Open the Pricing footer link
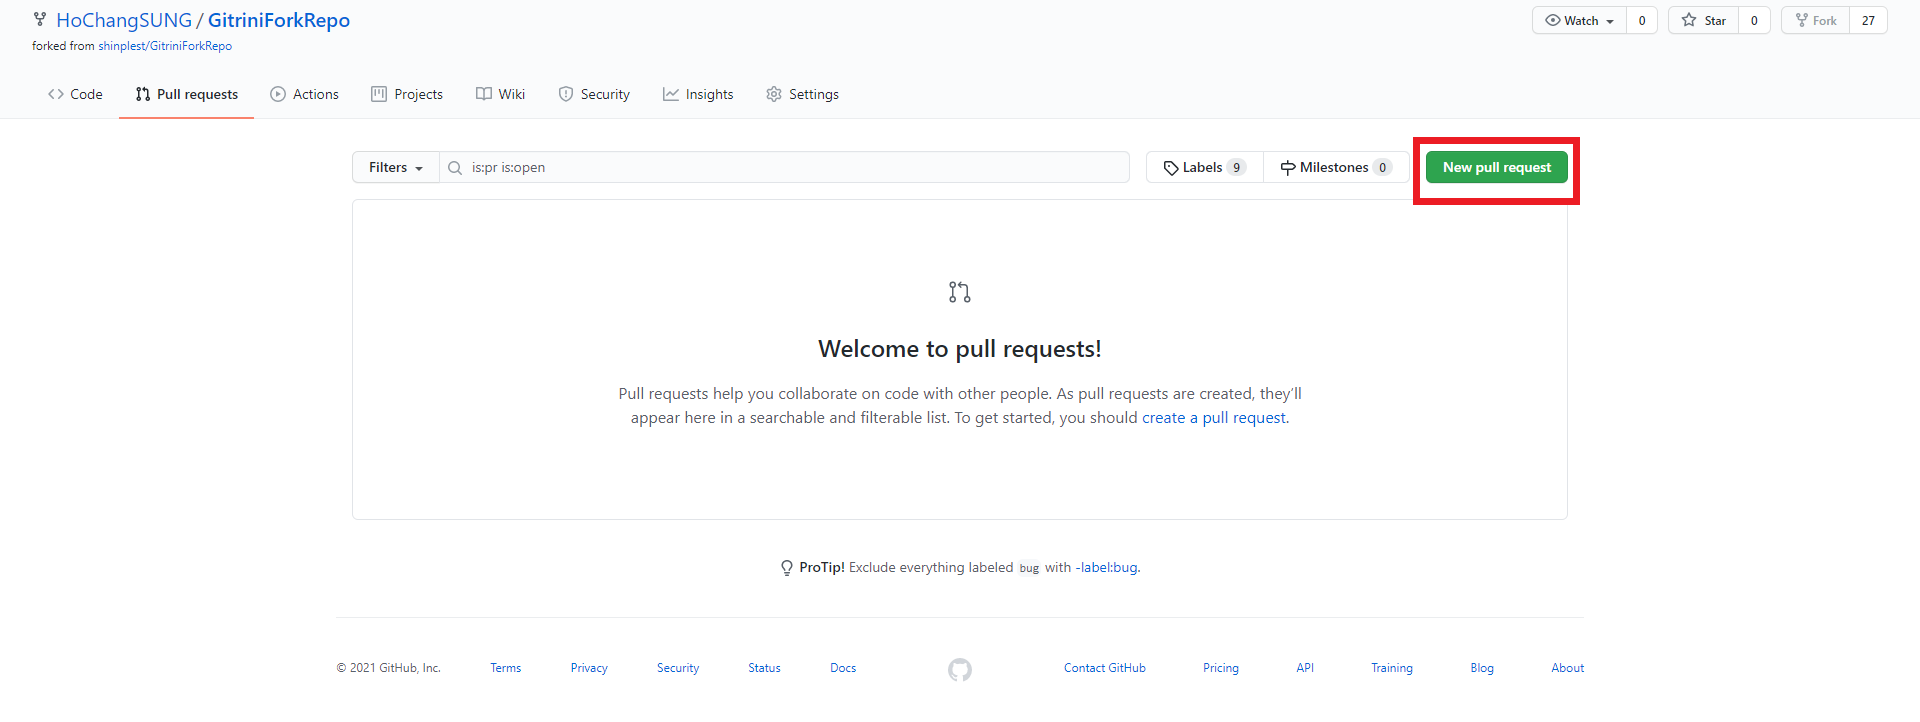1920x722 pixels. point(1221,668)
